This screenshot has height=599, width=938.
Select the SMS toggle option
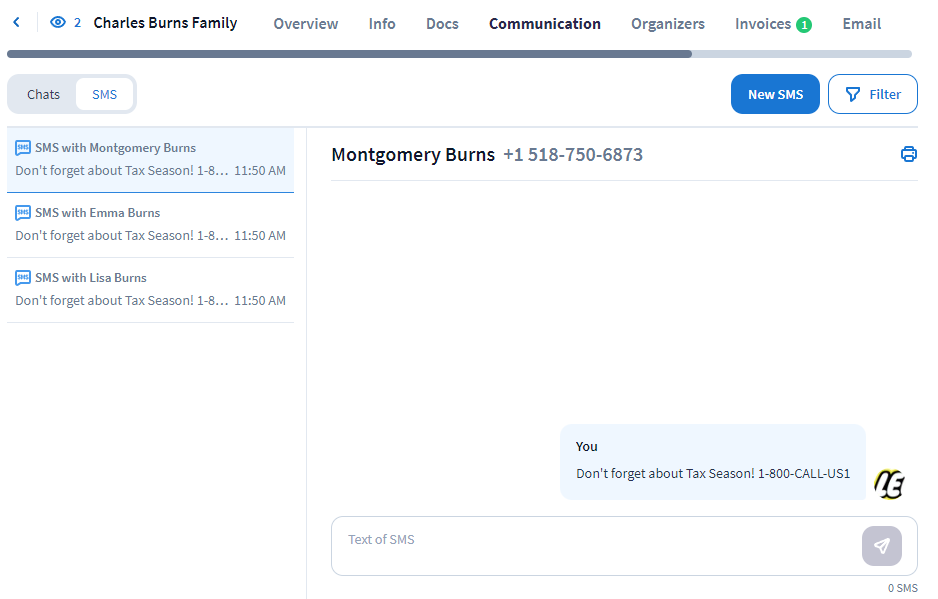(x=104, y=93)
